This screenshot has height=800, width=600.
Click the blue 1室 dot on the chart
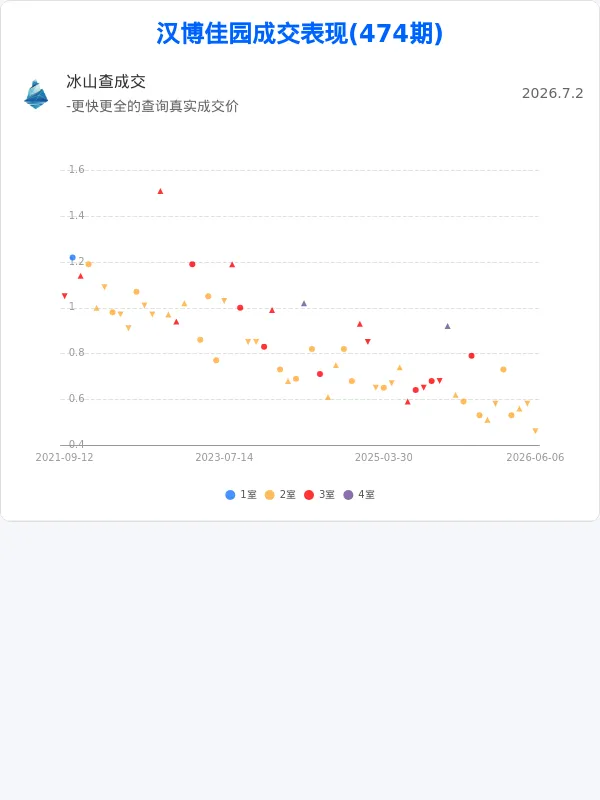[72, 258]
